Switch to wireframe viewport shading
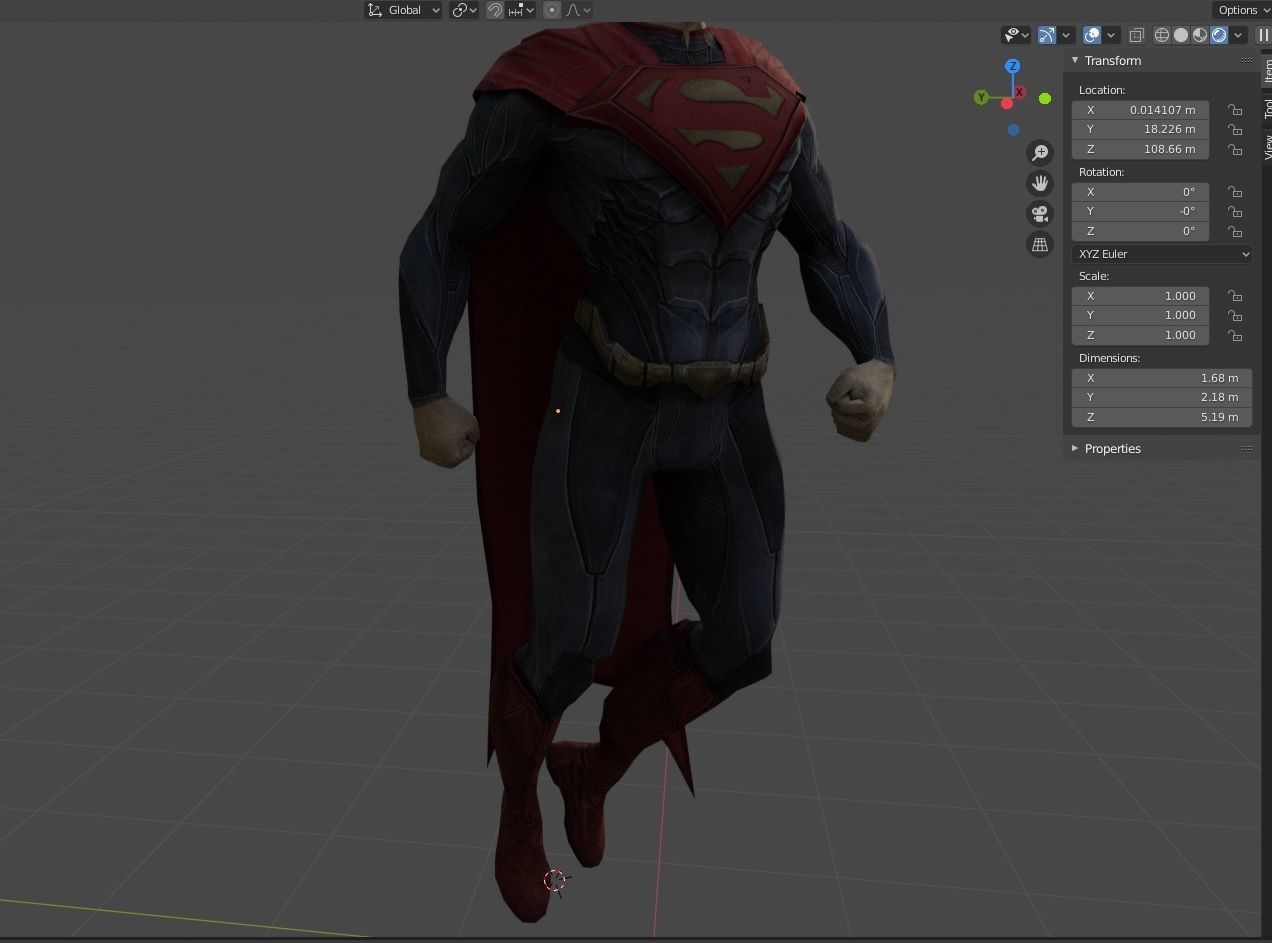1272x943 pixels. [x=1162, y=35]
